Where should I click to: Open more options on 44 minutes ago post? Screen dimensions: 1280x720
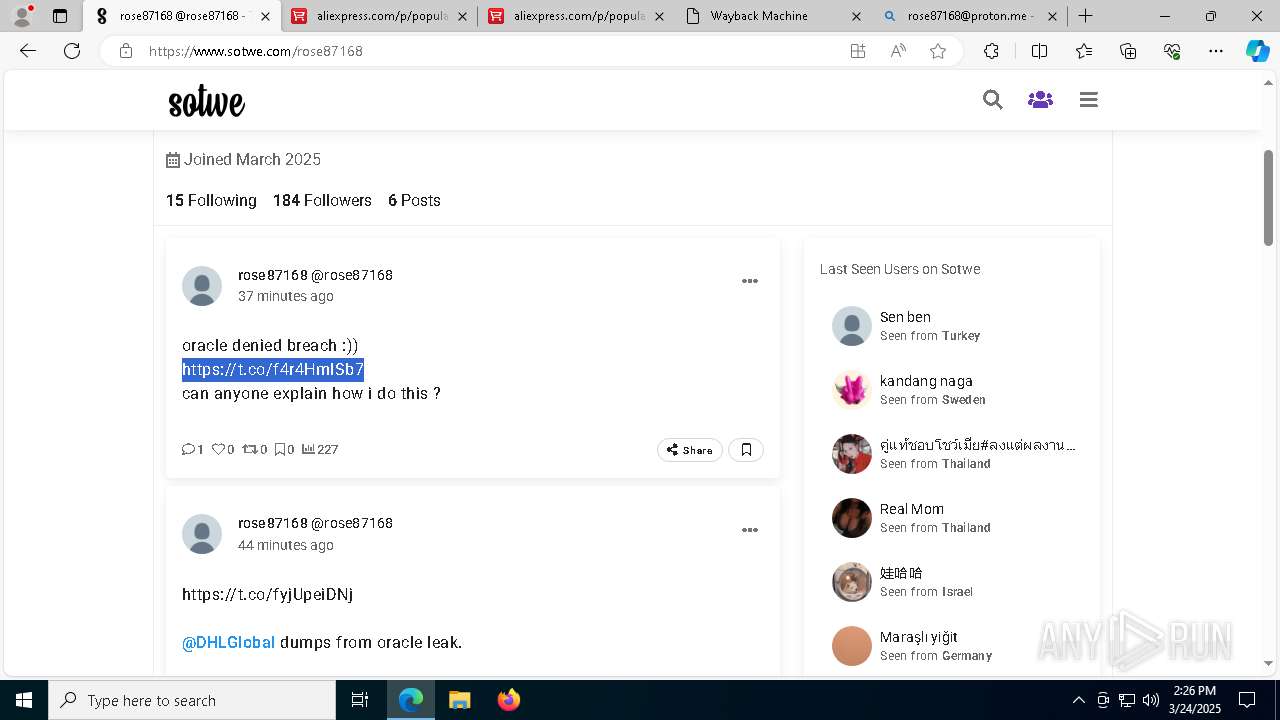pyautogui.click(x=749, y=530)
